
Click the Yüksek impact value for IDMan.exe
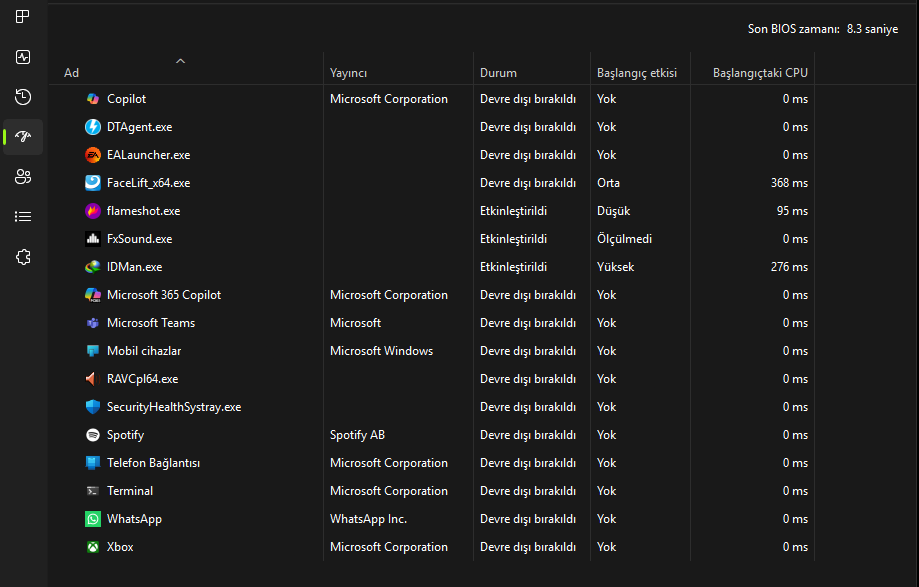point(615,267)
